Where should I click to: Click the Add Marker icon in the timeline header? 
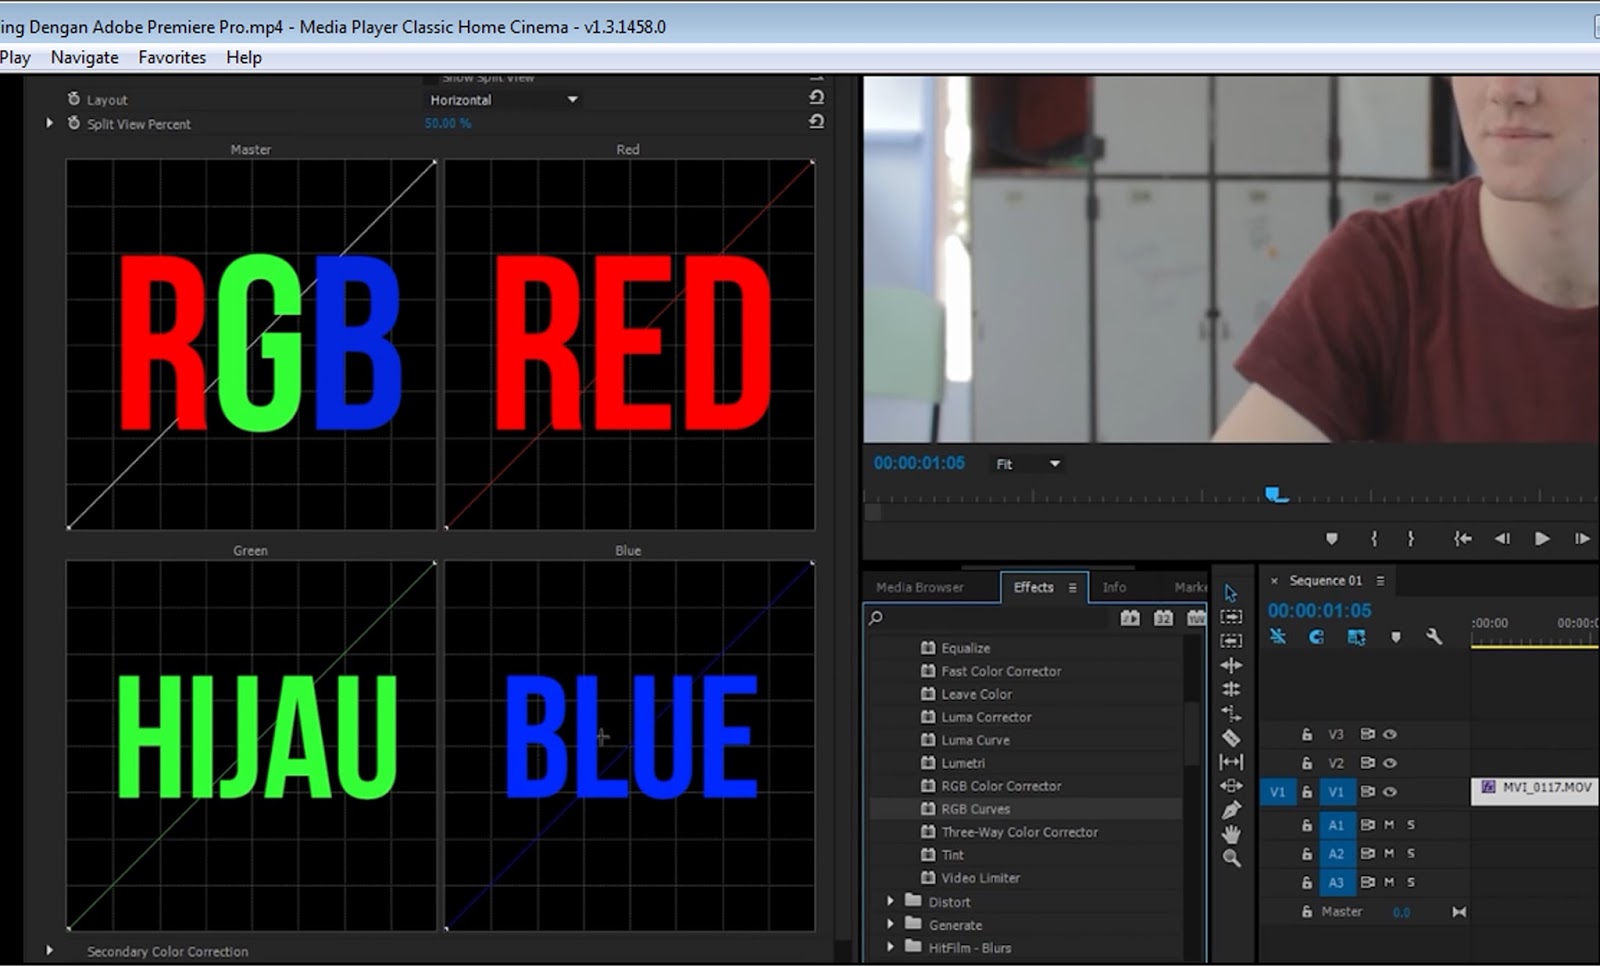point(1397,636)
